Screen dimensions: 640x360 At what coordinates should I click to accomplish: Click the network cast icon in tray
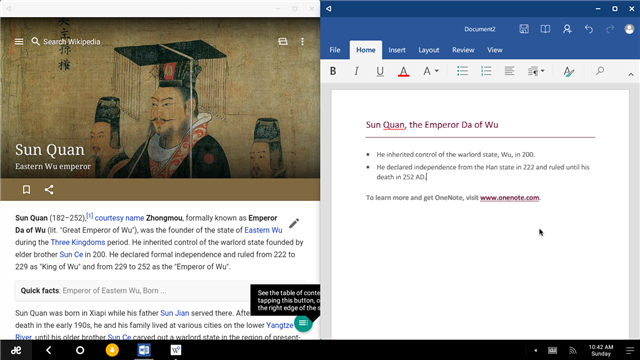coord(573,350)
